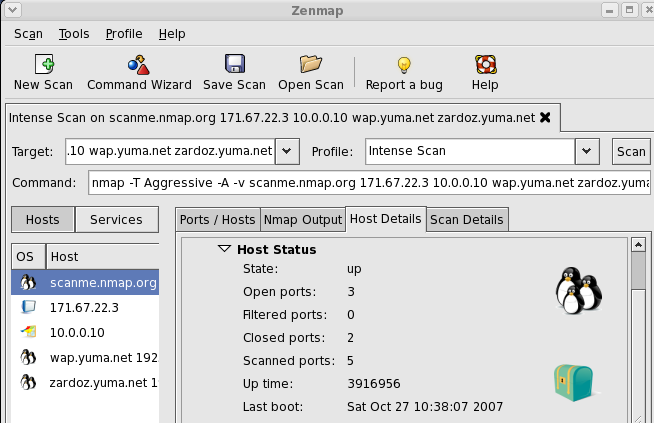The image size is (654, 423).
Task: Sort by the OS column header
Action: [x=28, y=256]
